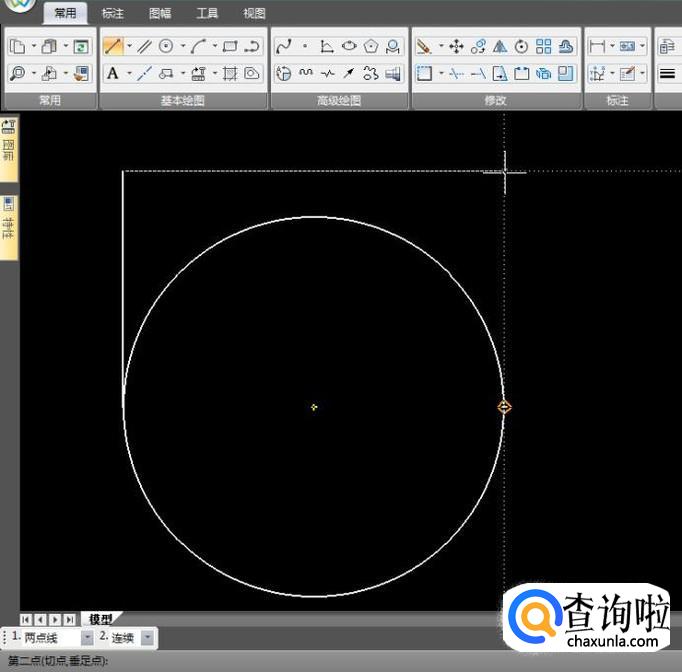Select the Linear dimension tool
This screenshot has width=682, height=672.
click(597, 46)
